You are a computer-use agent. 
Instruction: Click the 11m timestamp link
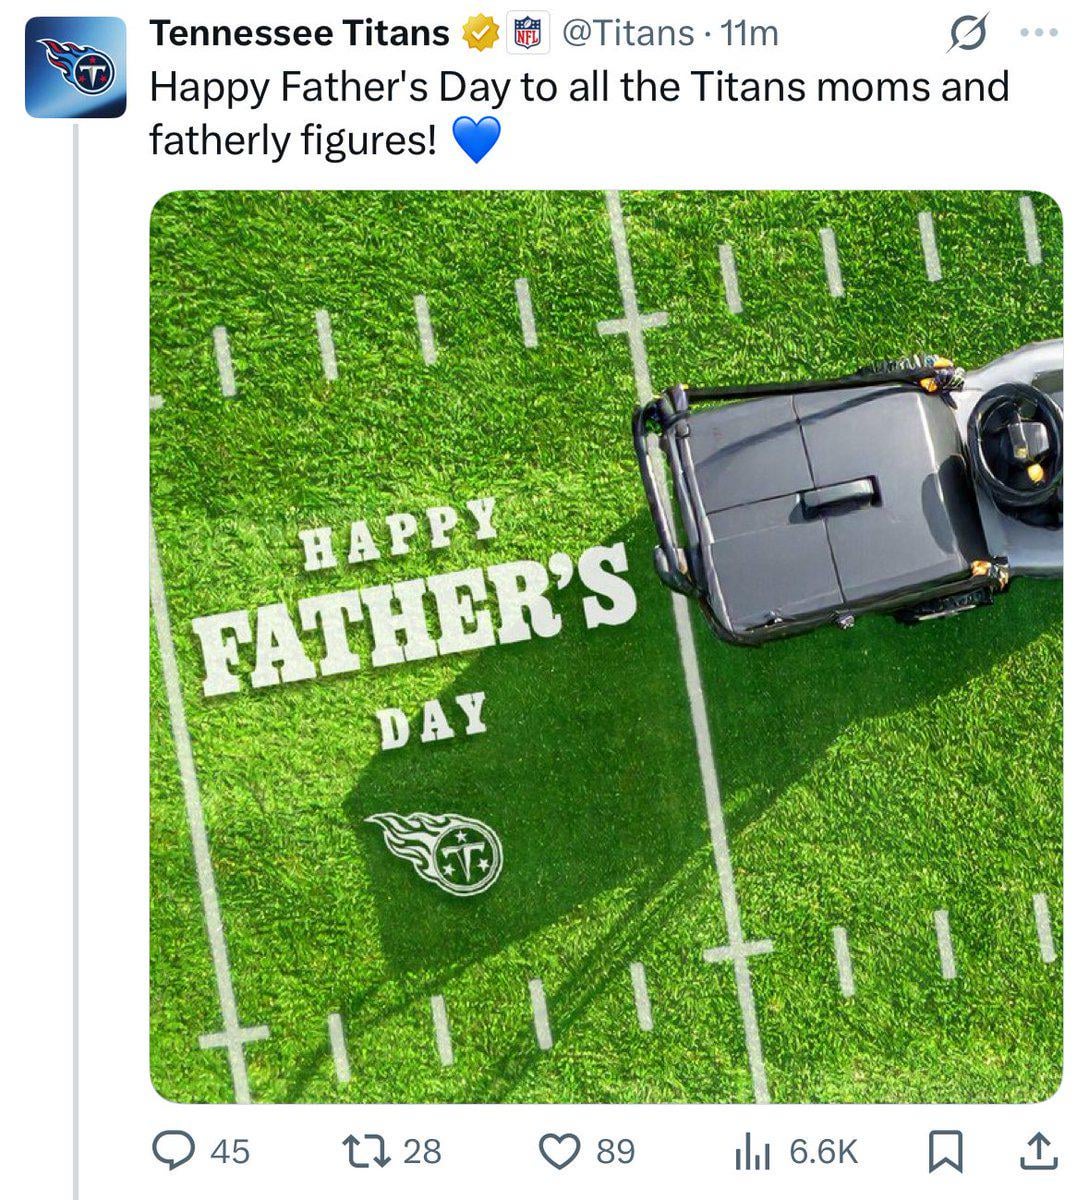749,34
